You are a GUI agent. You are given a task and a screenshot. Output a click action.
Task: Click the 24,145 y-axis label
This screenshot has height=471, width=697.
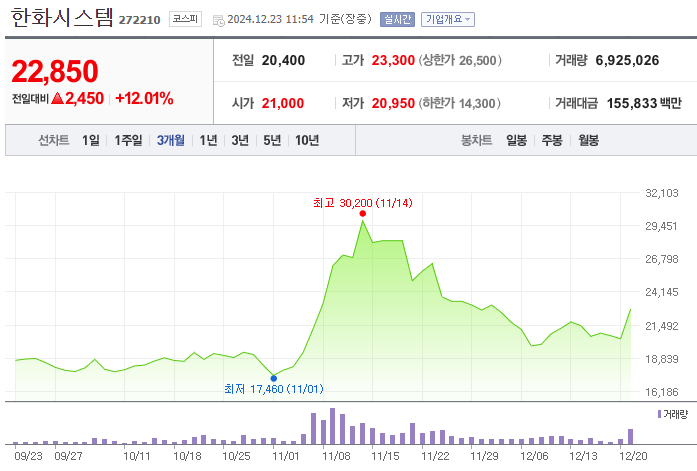662,292
